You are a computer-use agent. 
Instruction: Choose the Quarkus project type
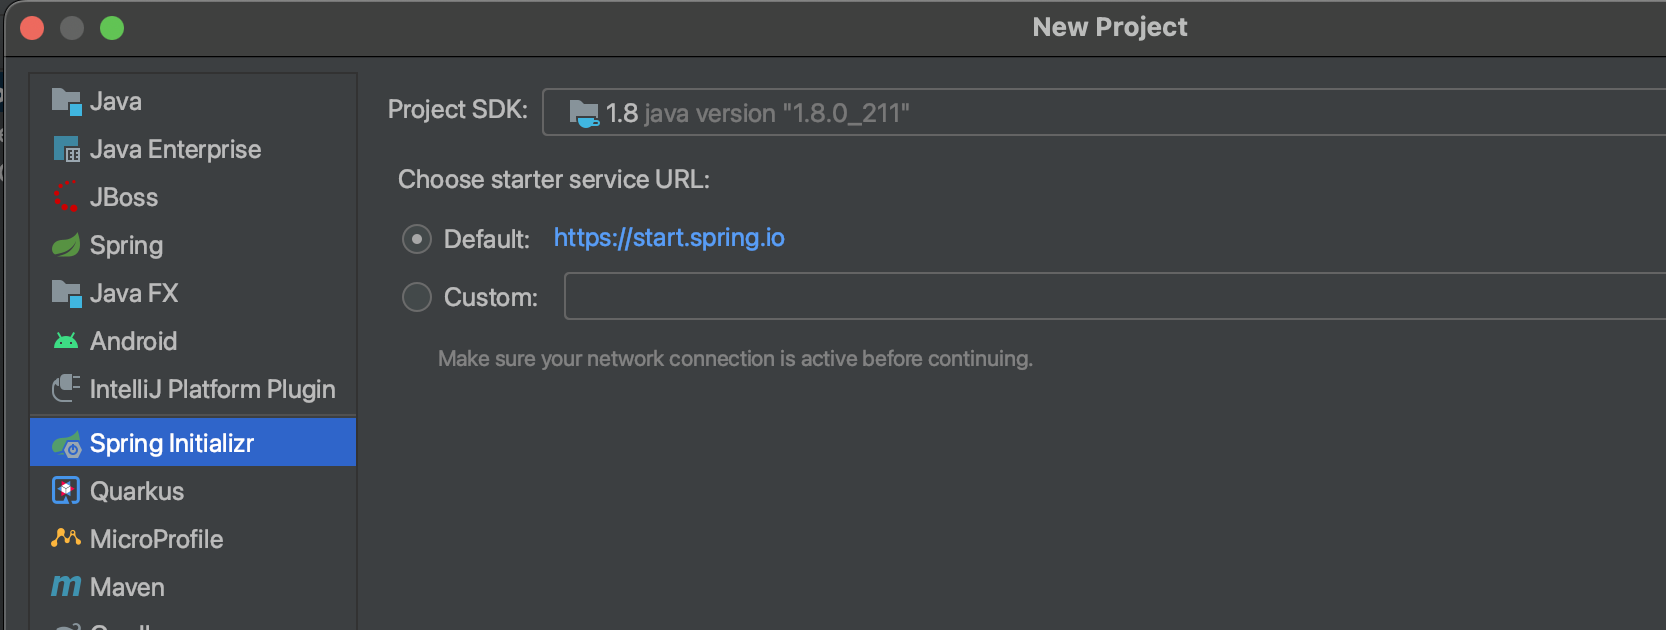pos(193,491)
